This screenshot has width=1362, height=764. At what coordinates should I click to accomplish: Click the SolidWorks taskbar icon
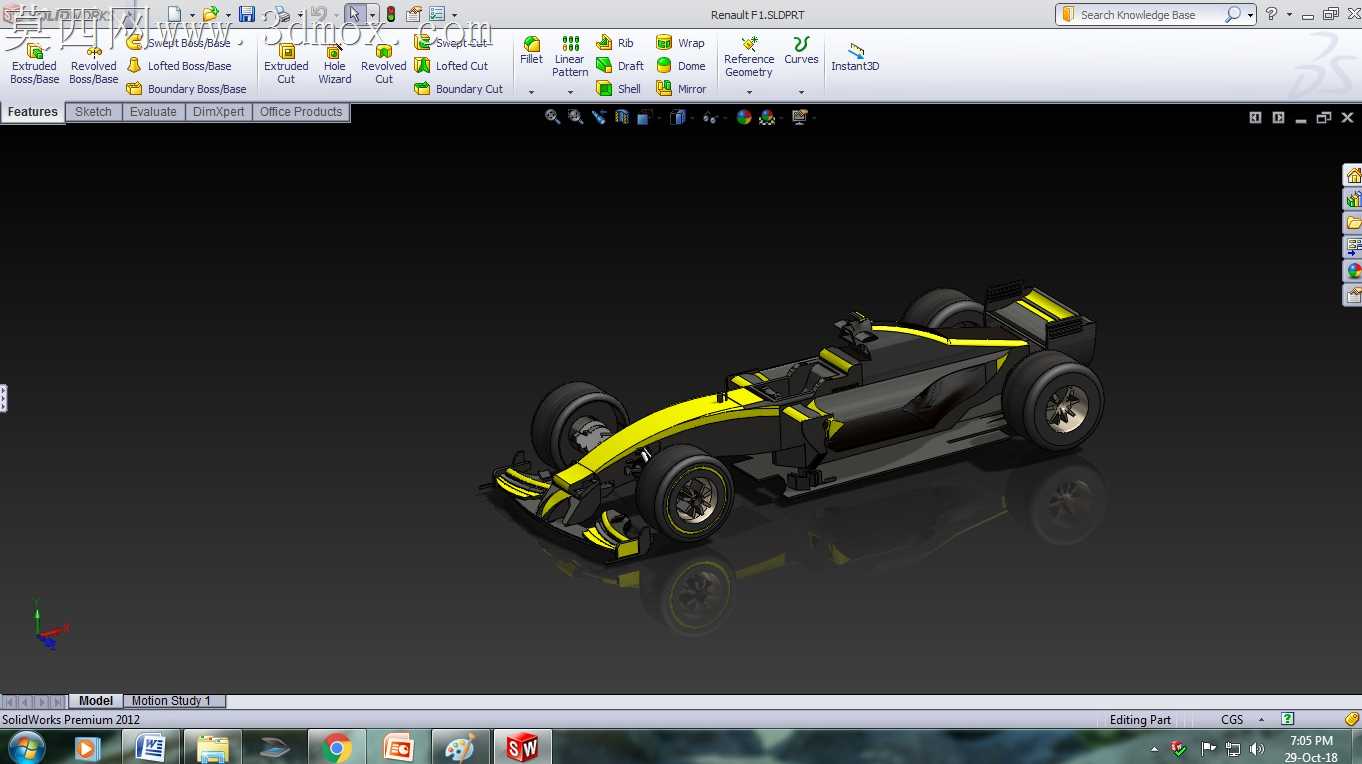pos(522,747)
